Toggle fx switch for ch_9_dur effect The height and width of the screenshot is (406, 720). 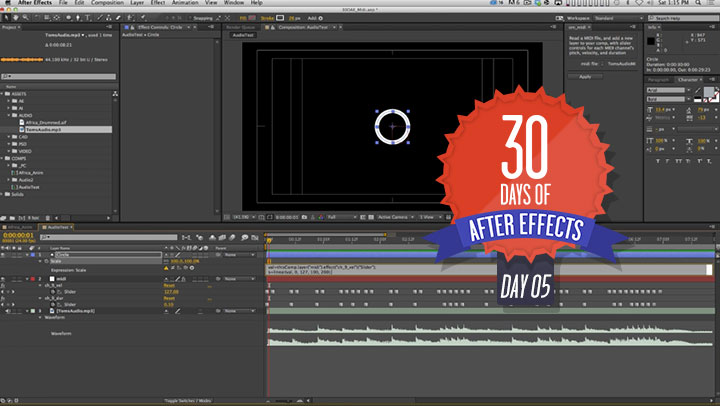coord(3,298)
